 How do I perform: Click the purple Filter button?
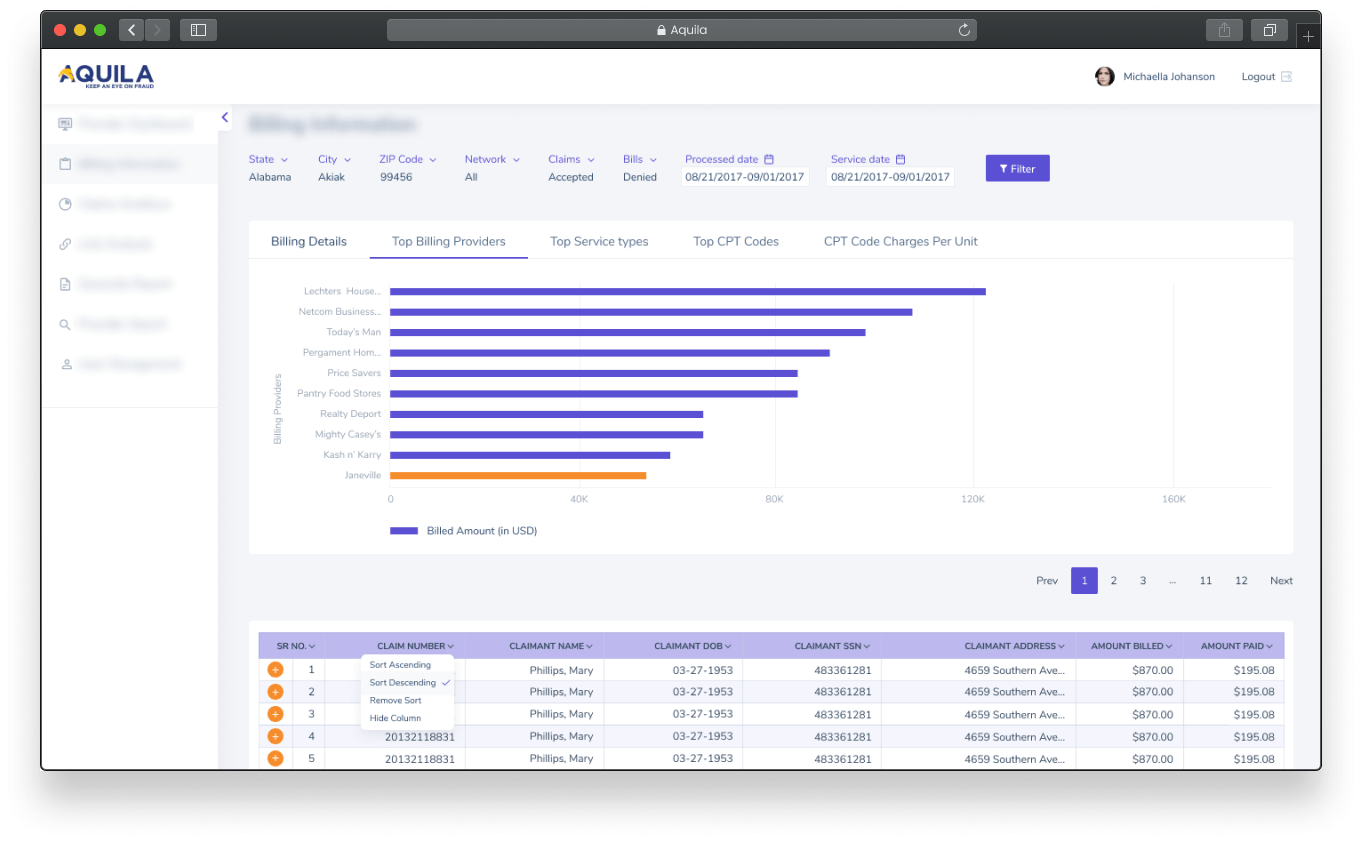click(x=1017, y=168)
